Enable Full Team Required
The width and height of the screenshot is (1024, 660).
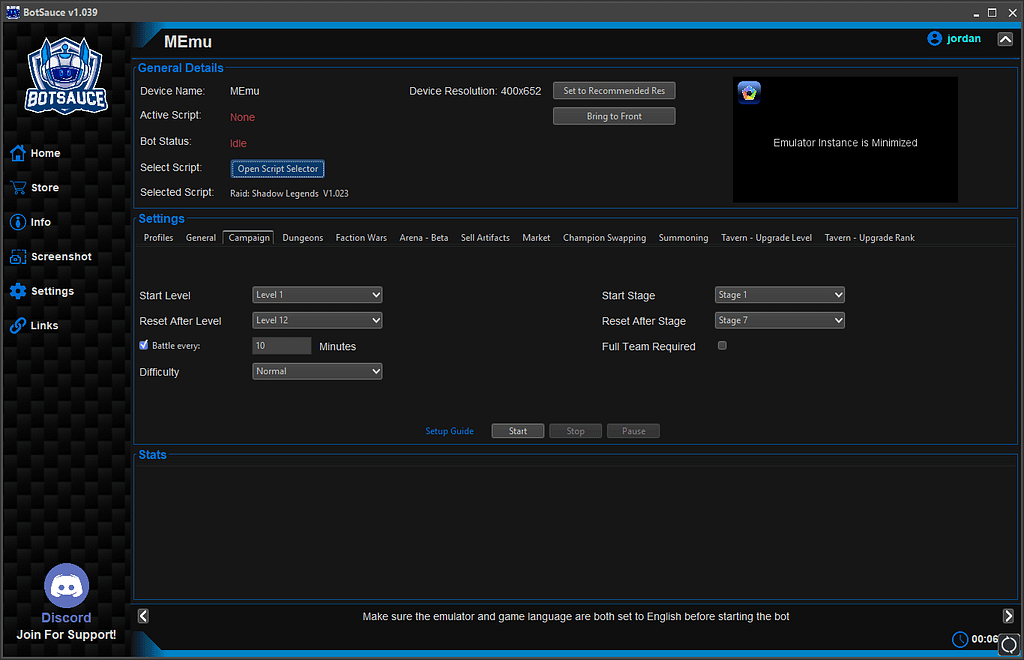pyautogui.click(x=722, y=345)
